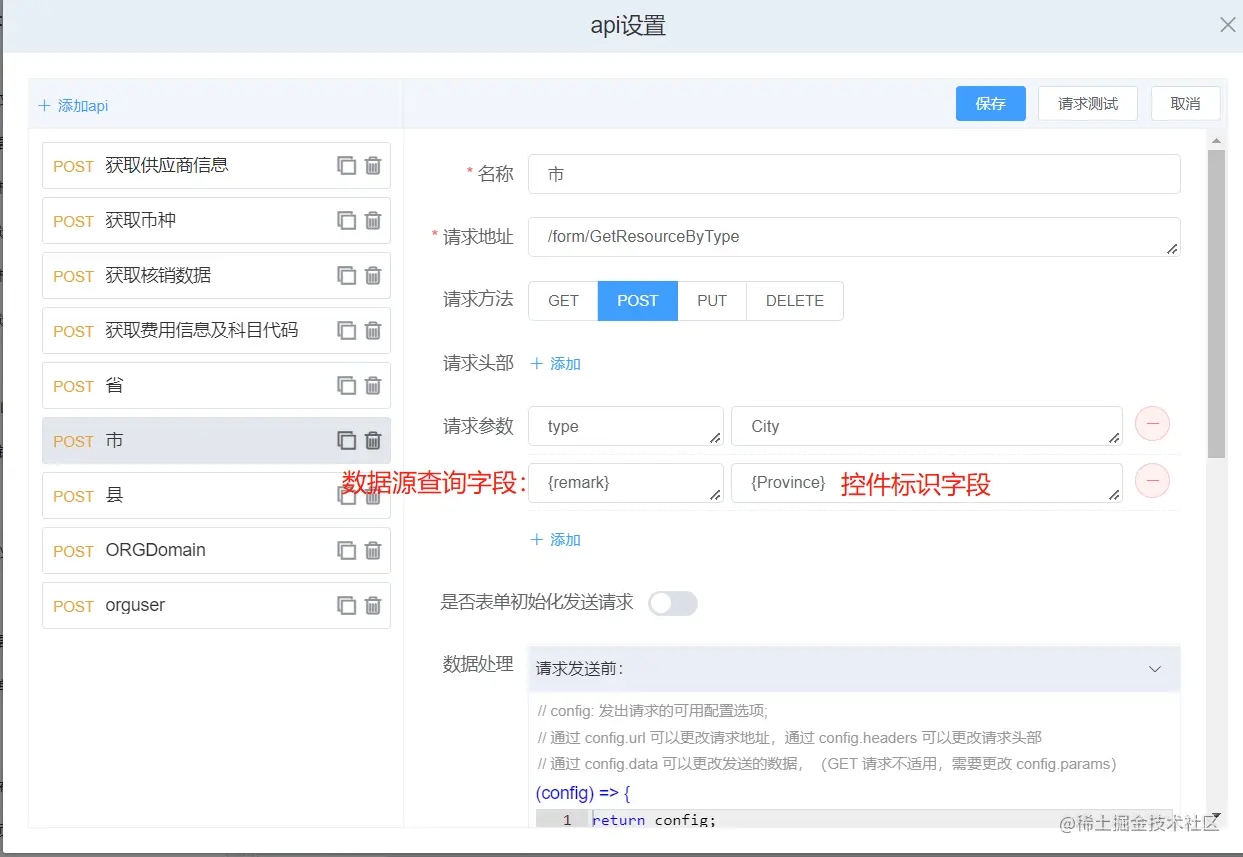Click the 保存 save button
Screen dimensions: 1243x857
990,103
